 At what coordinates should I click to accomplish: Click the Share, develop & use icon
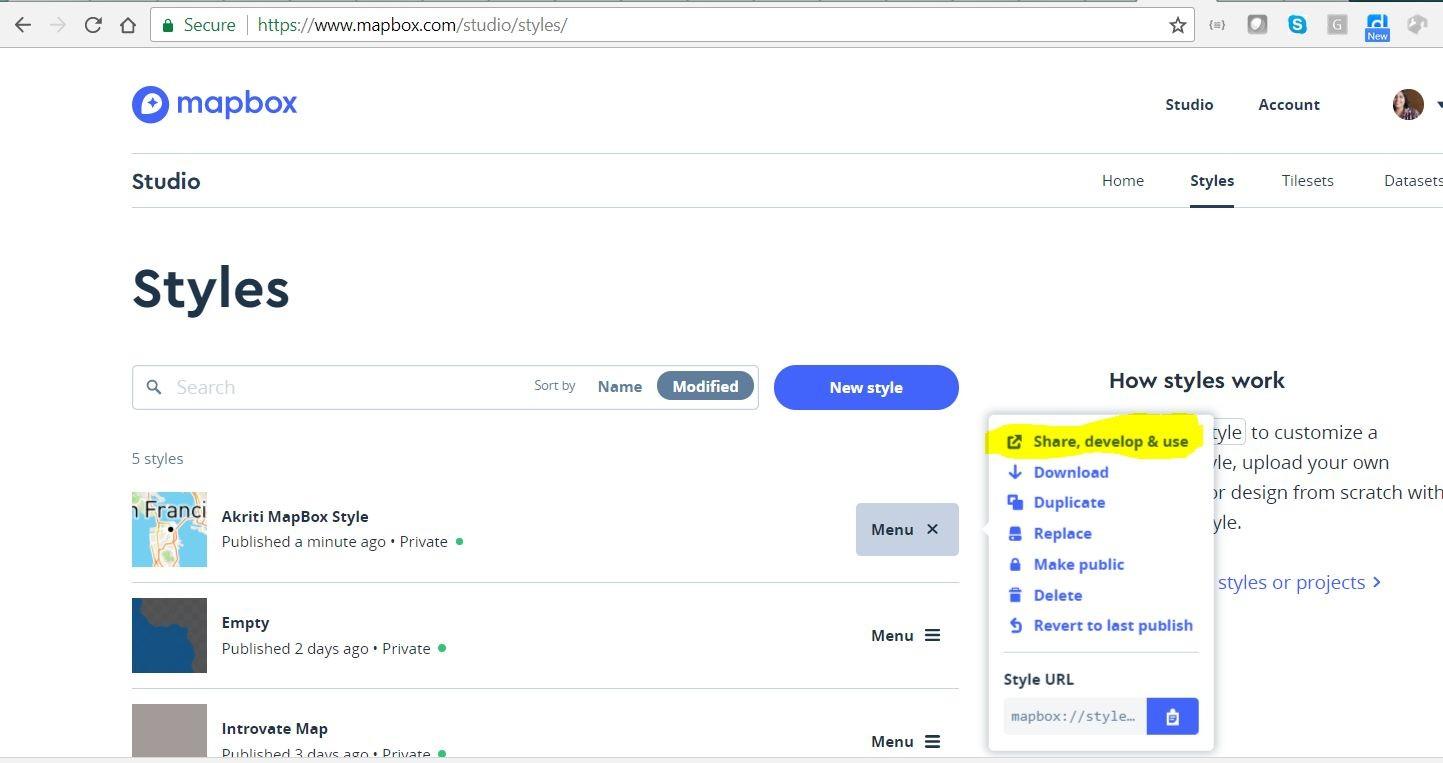point(1015,441)
